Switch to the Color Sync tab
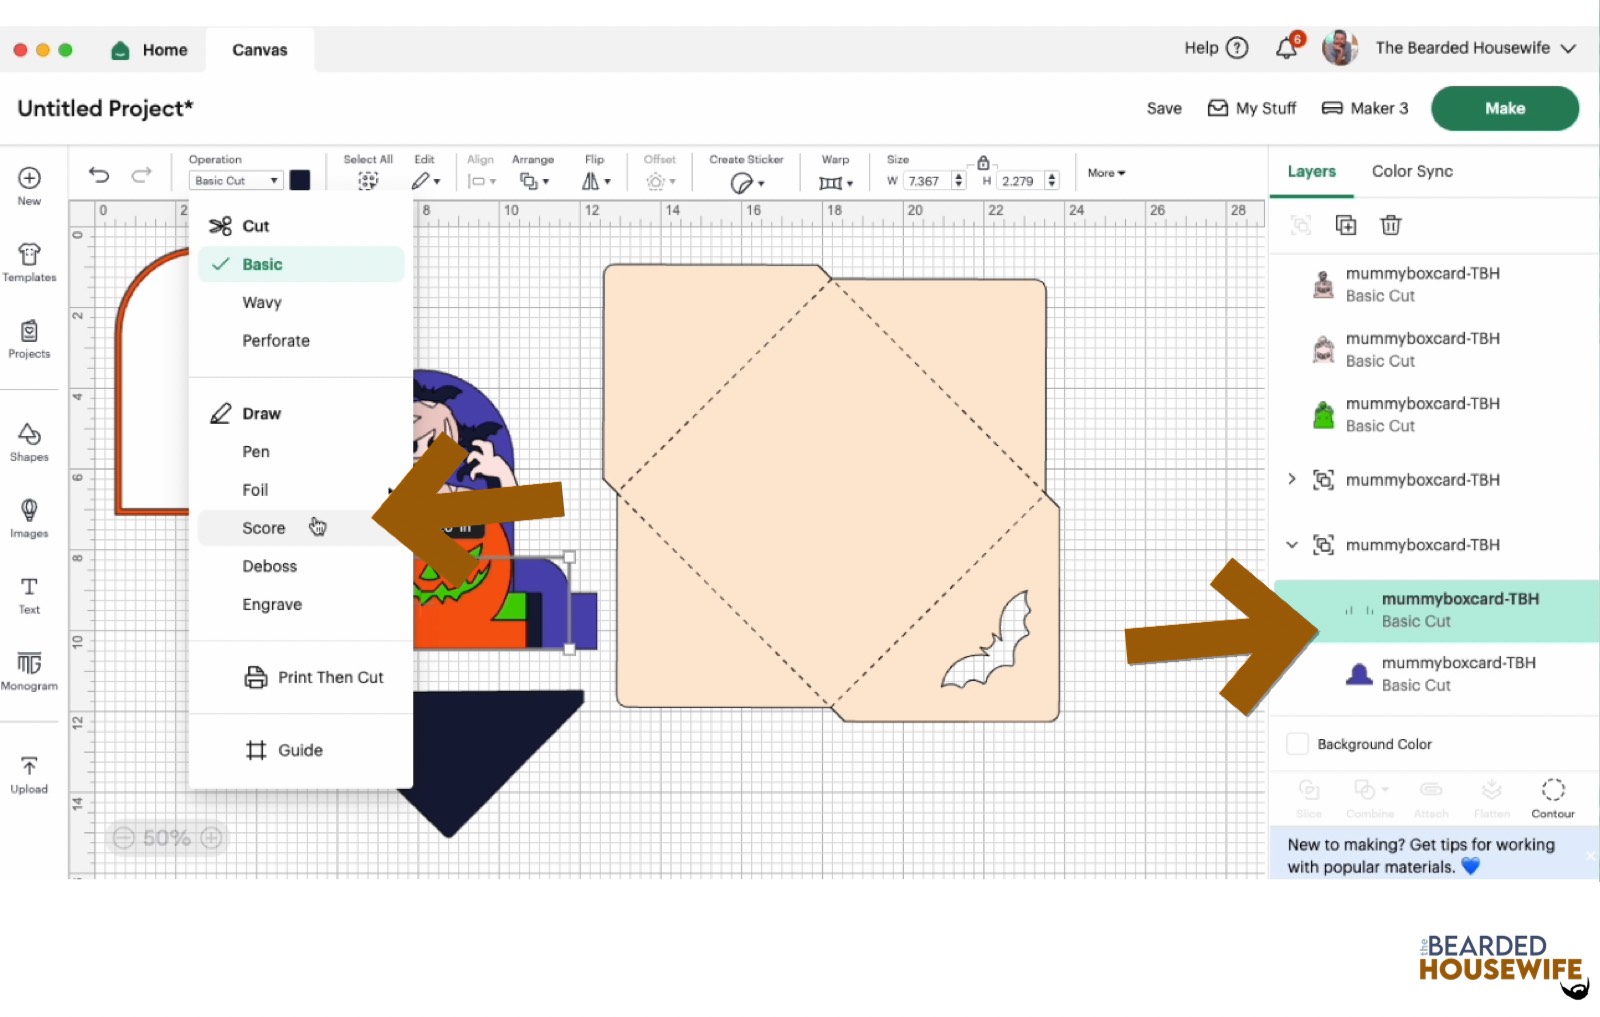 tap(1412, 171)
